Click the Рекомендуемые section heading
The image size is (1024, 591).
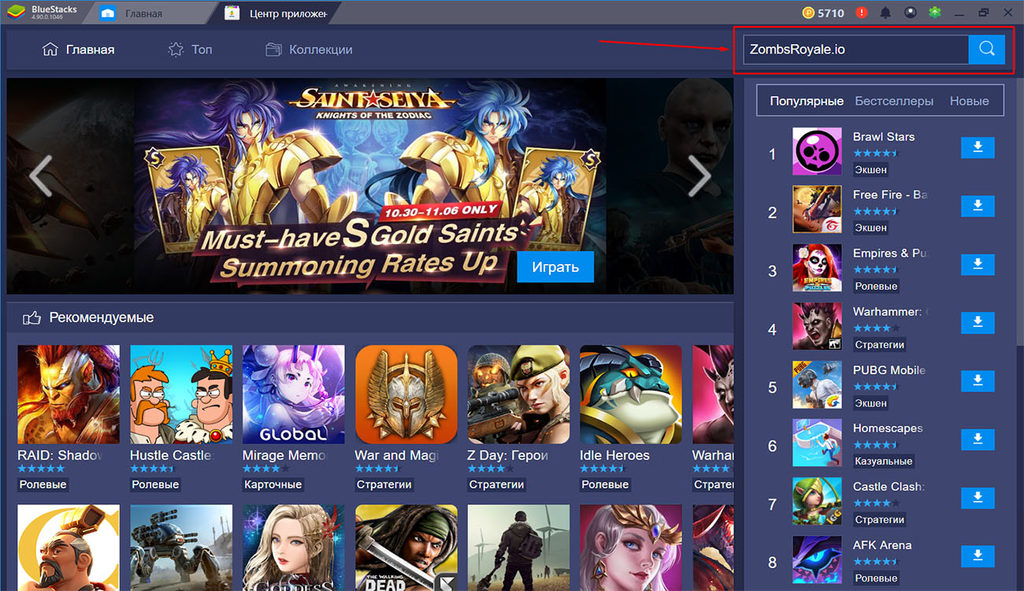(x=101, y=318)
